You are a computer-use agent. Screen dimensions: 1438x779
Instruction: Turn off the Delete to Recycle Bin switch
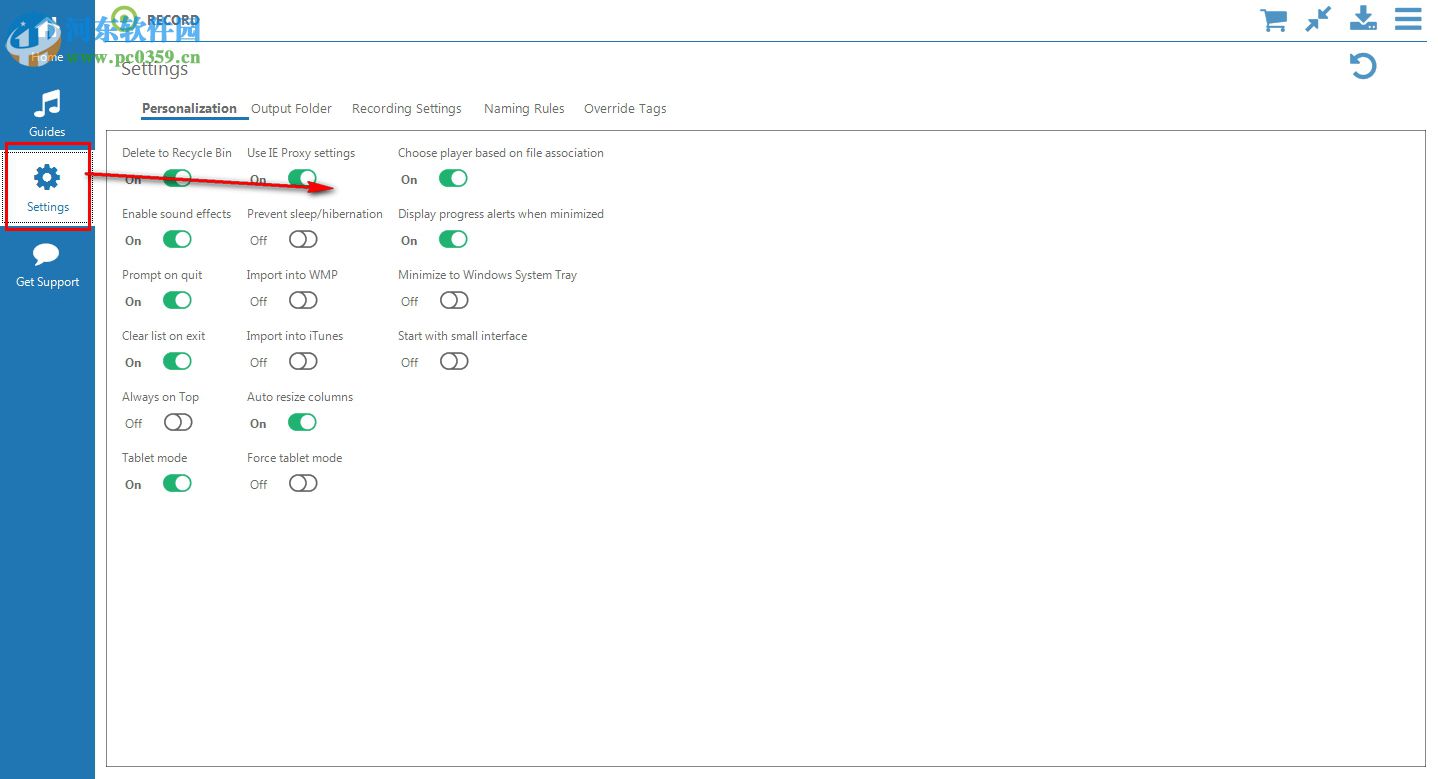[x=177, y=179]
